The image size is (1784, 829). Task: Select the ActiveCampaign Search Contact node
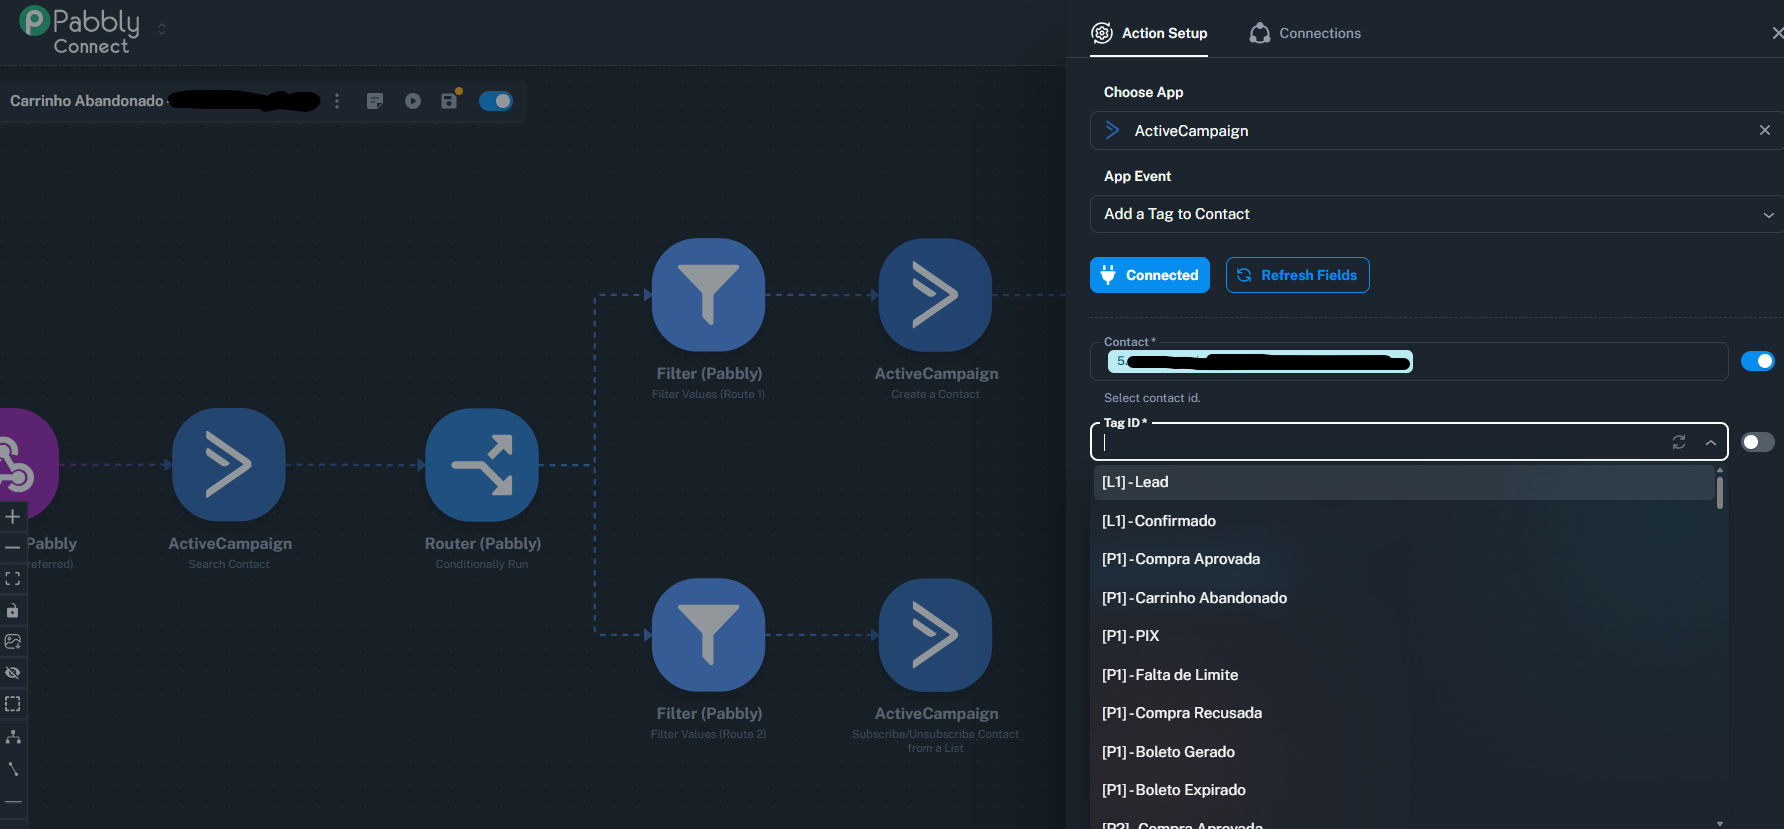[229, 464]
